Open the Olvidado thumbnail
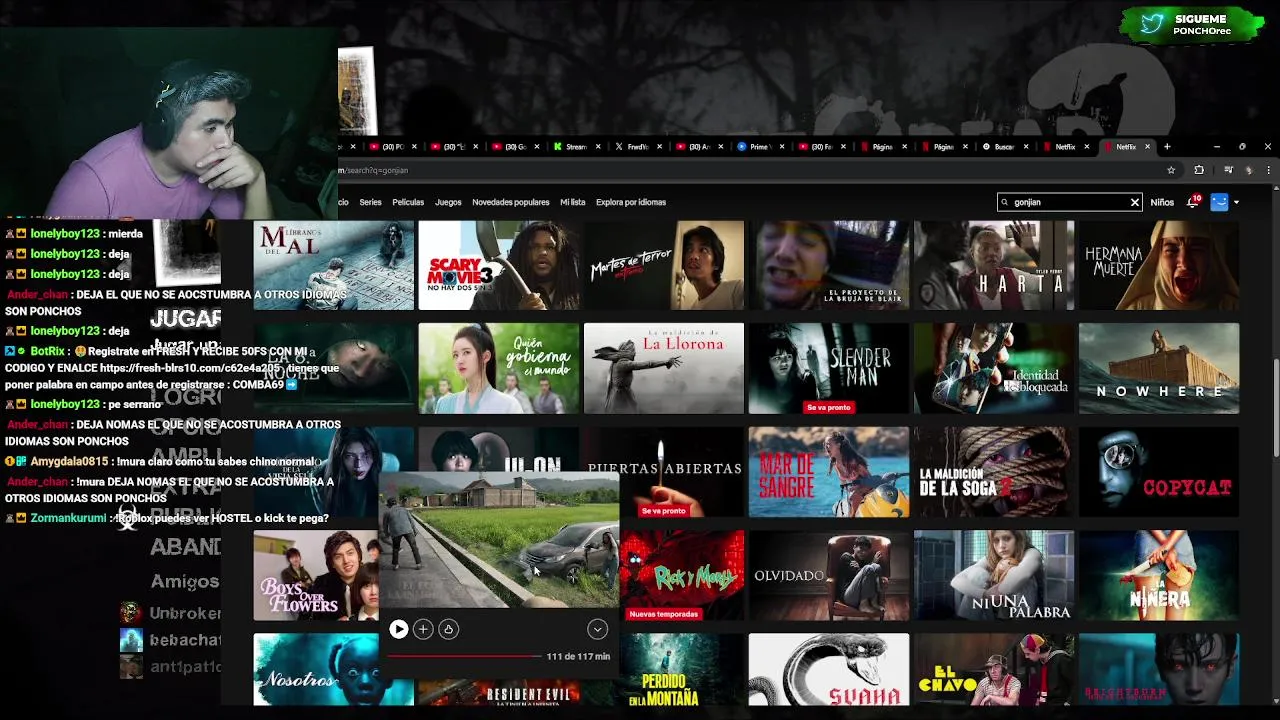The height and width of the screenshot is (720, 1280). coord(829,575)
